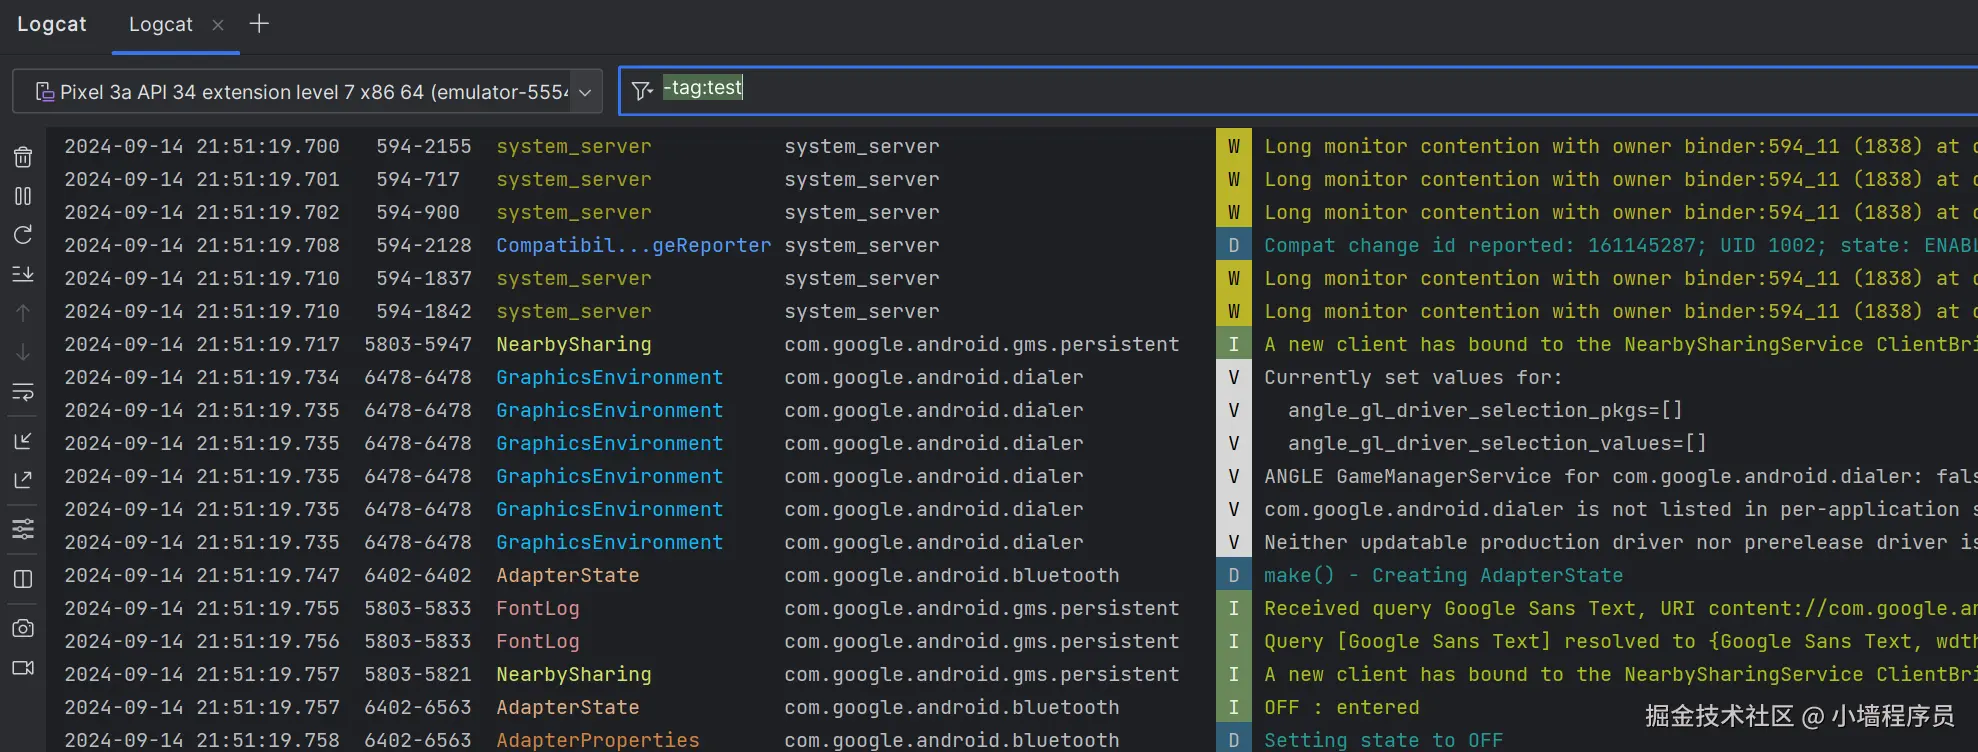
Task: Close the Logcat tab
Action: coord(218,25)
